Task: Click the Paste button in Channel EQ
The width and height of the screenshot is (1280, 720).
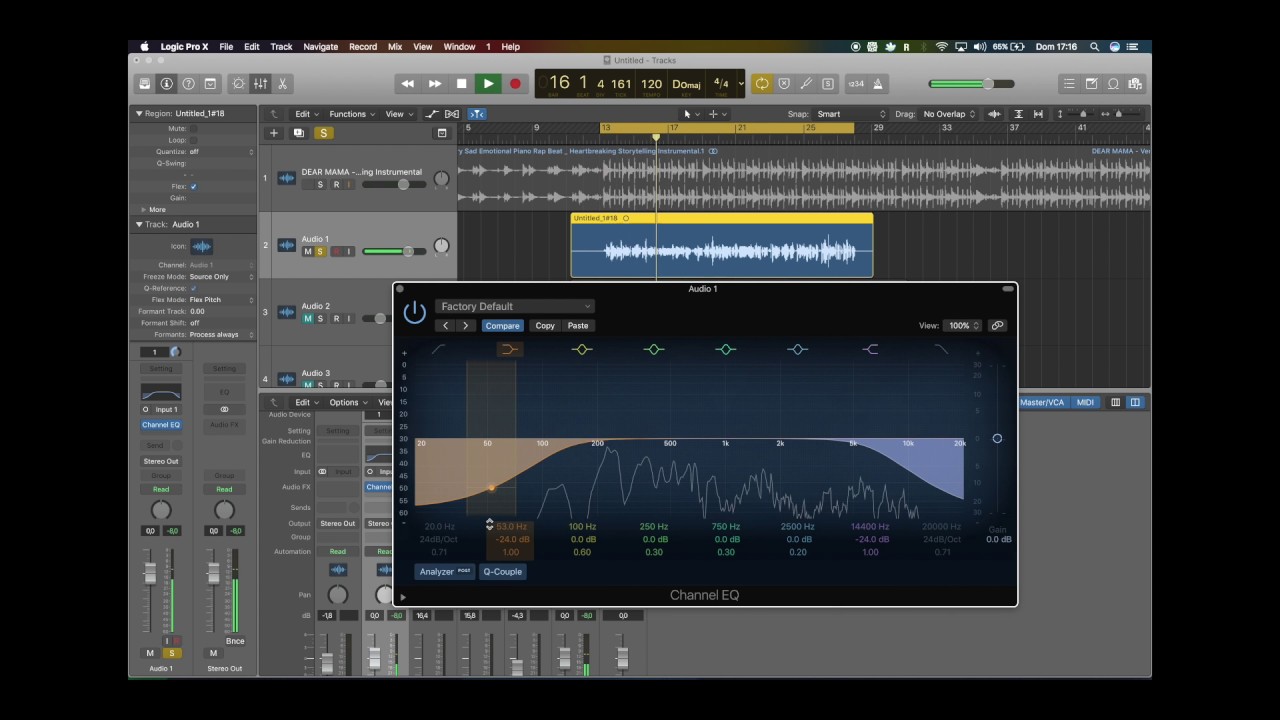Action: click(x=578, y=326)
